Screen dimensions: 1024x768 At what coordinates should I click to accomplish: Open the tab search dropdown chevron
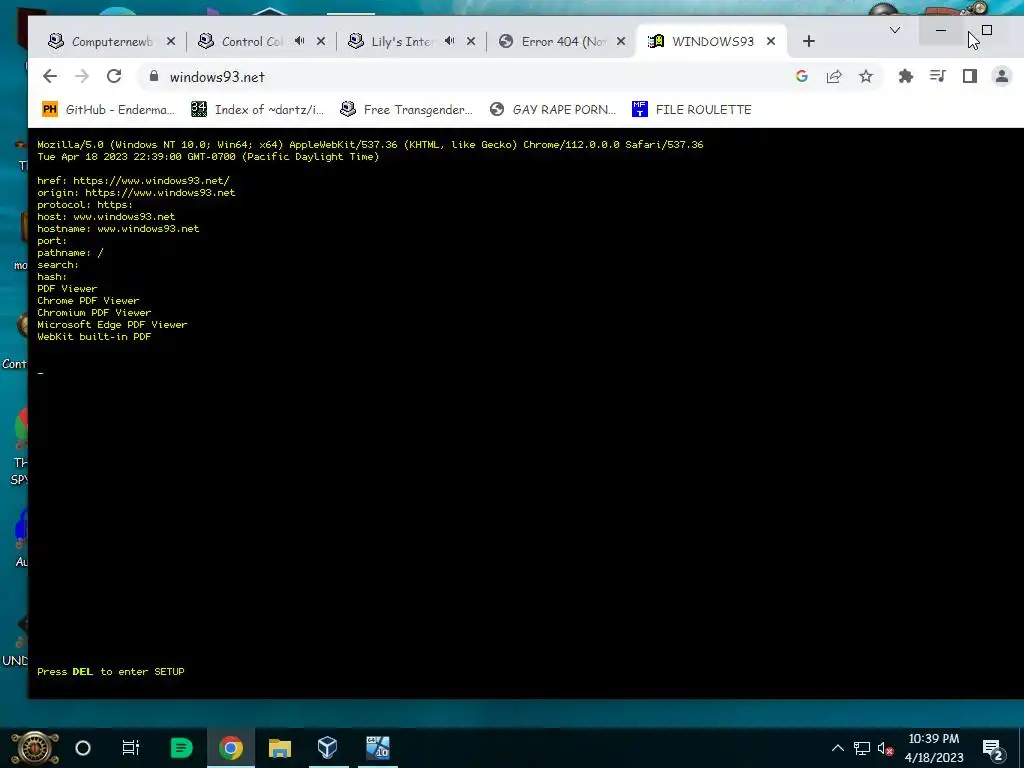tap(895, 30)
